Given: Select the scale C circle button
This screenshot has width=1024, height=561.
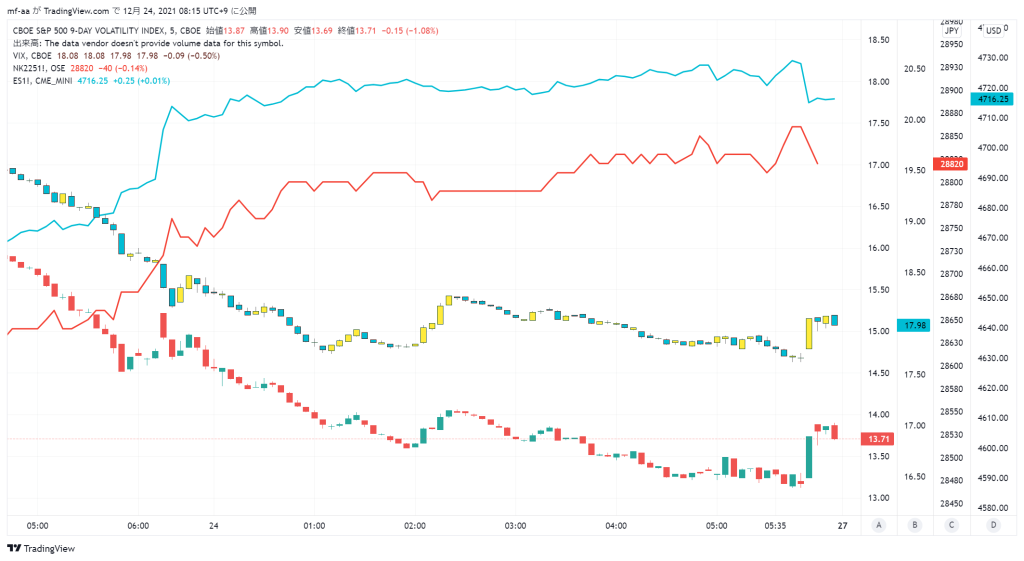Looking at the screenshot, I should pyautogui.click(x=952, y=525).
